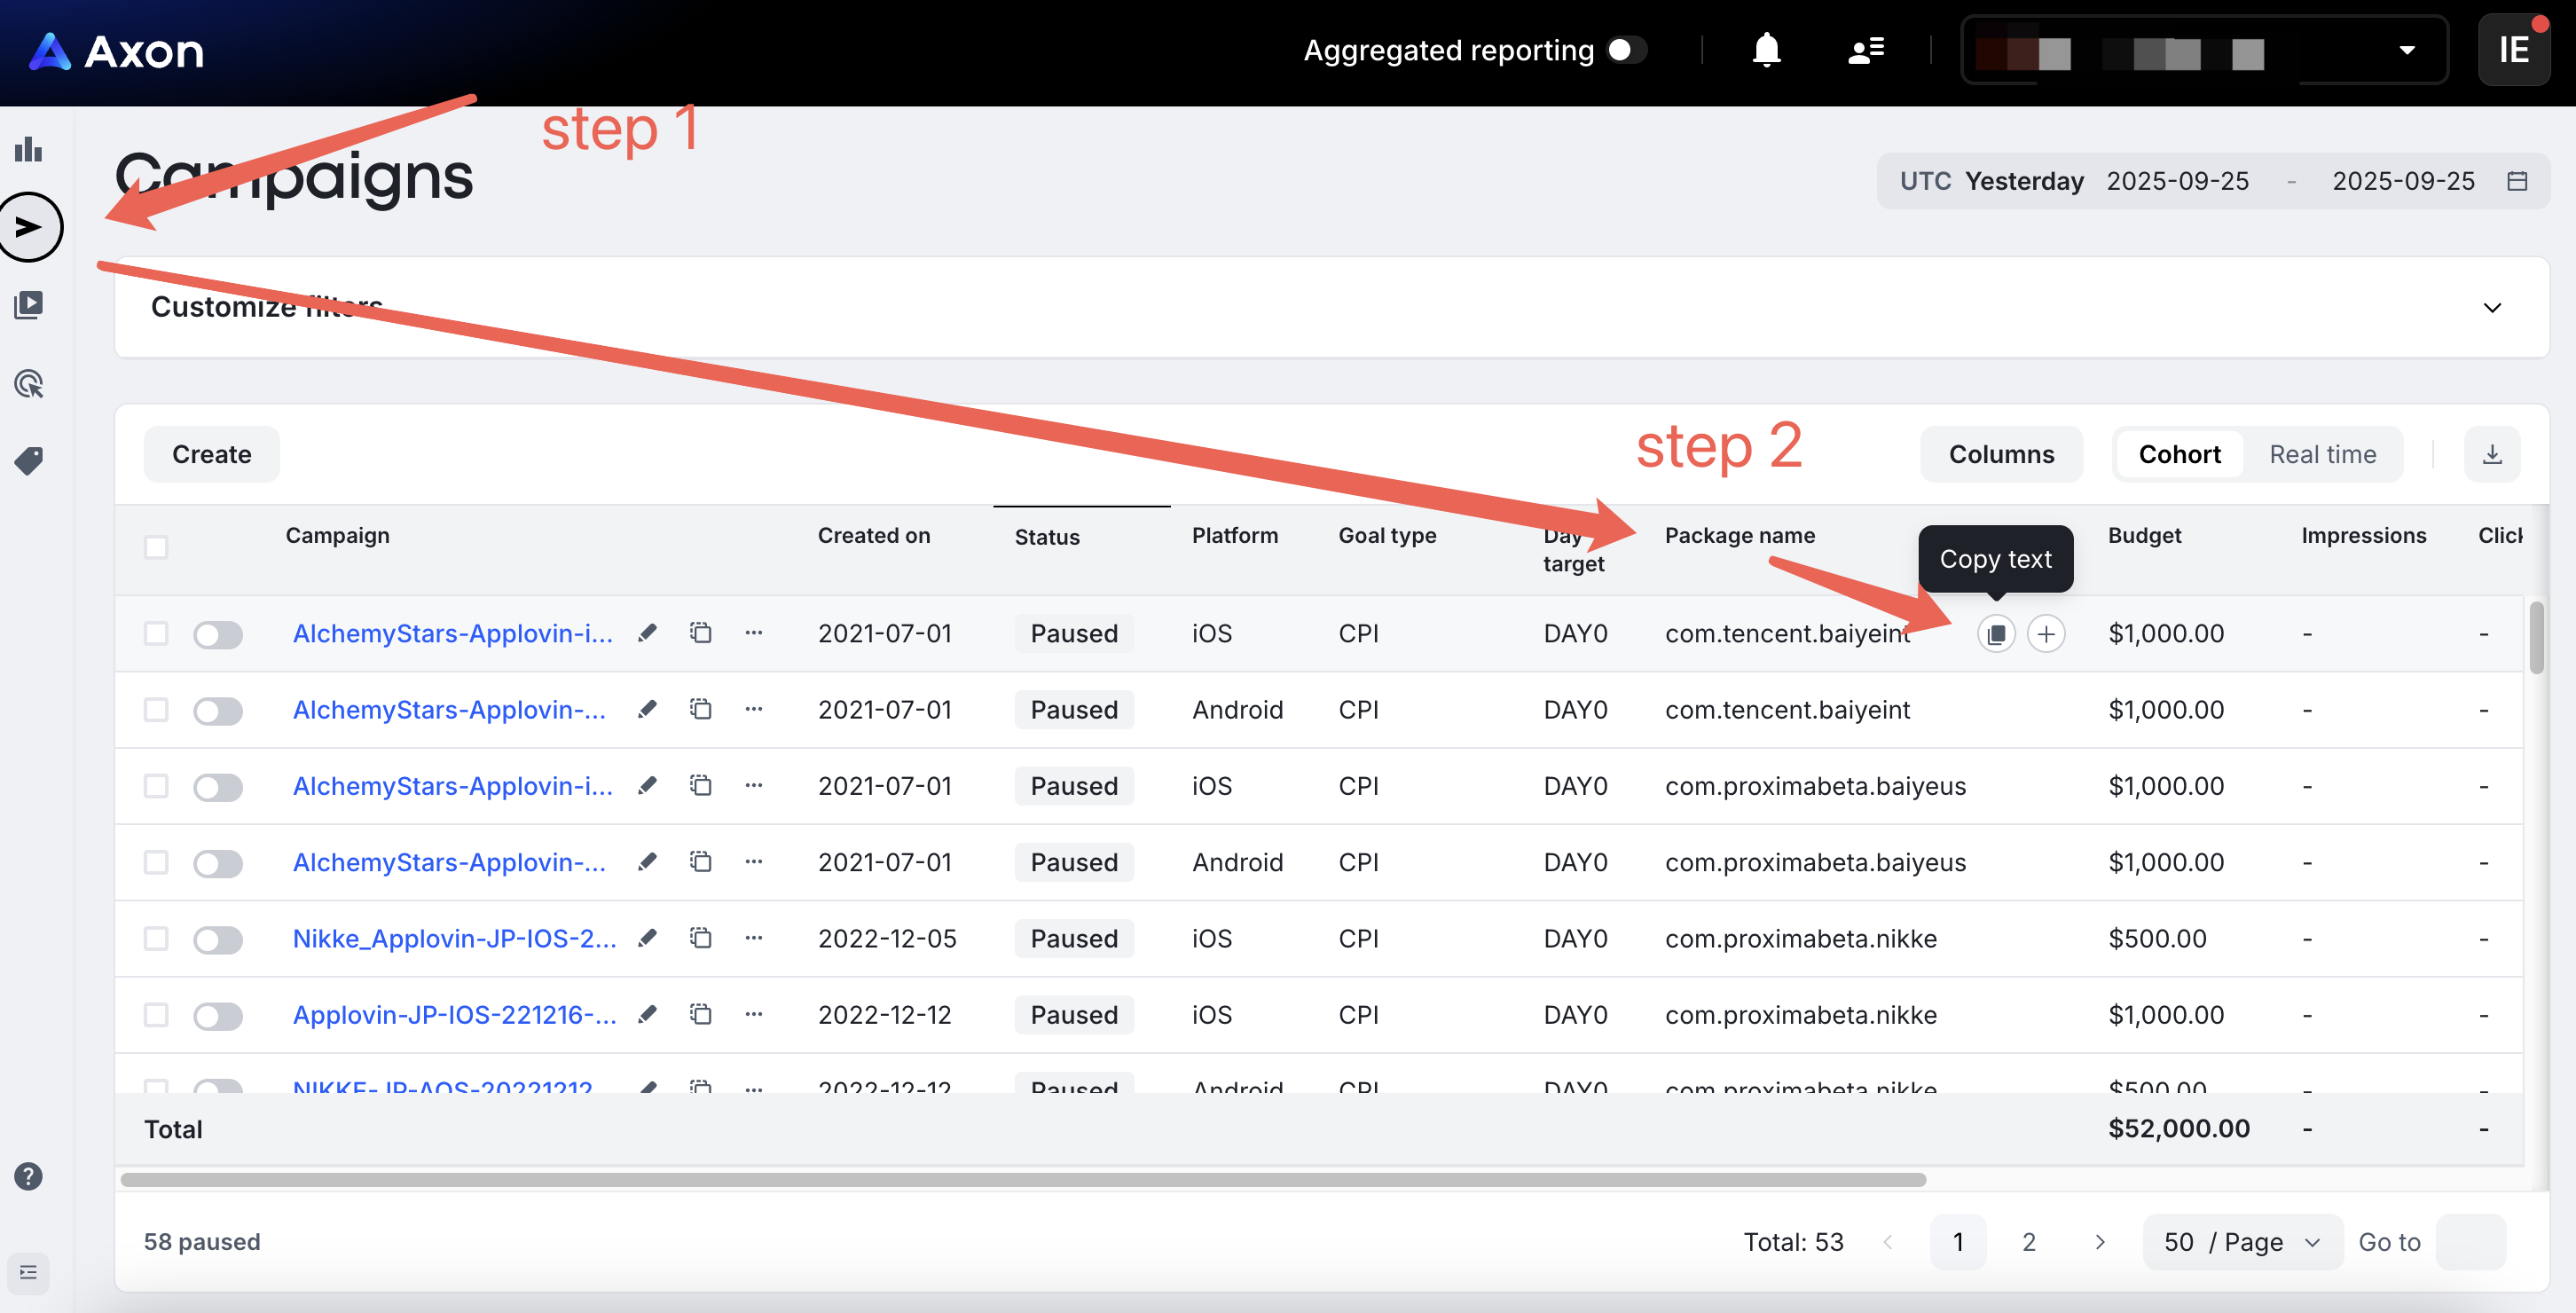Click the Create button
2576x1313 pixels.
point(211,455)
